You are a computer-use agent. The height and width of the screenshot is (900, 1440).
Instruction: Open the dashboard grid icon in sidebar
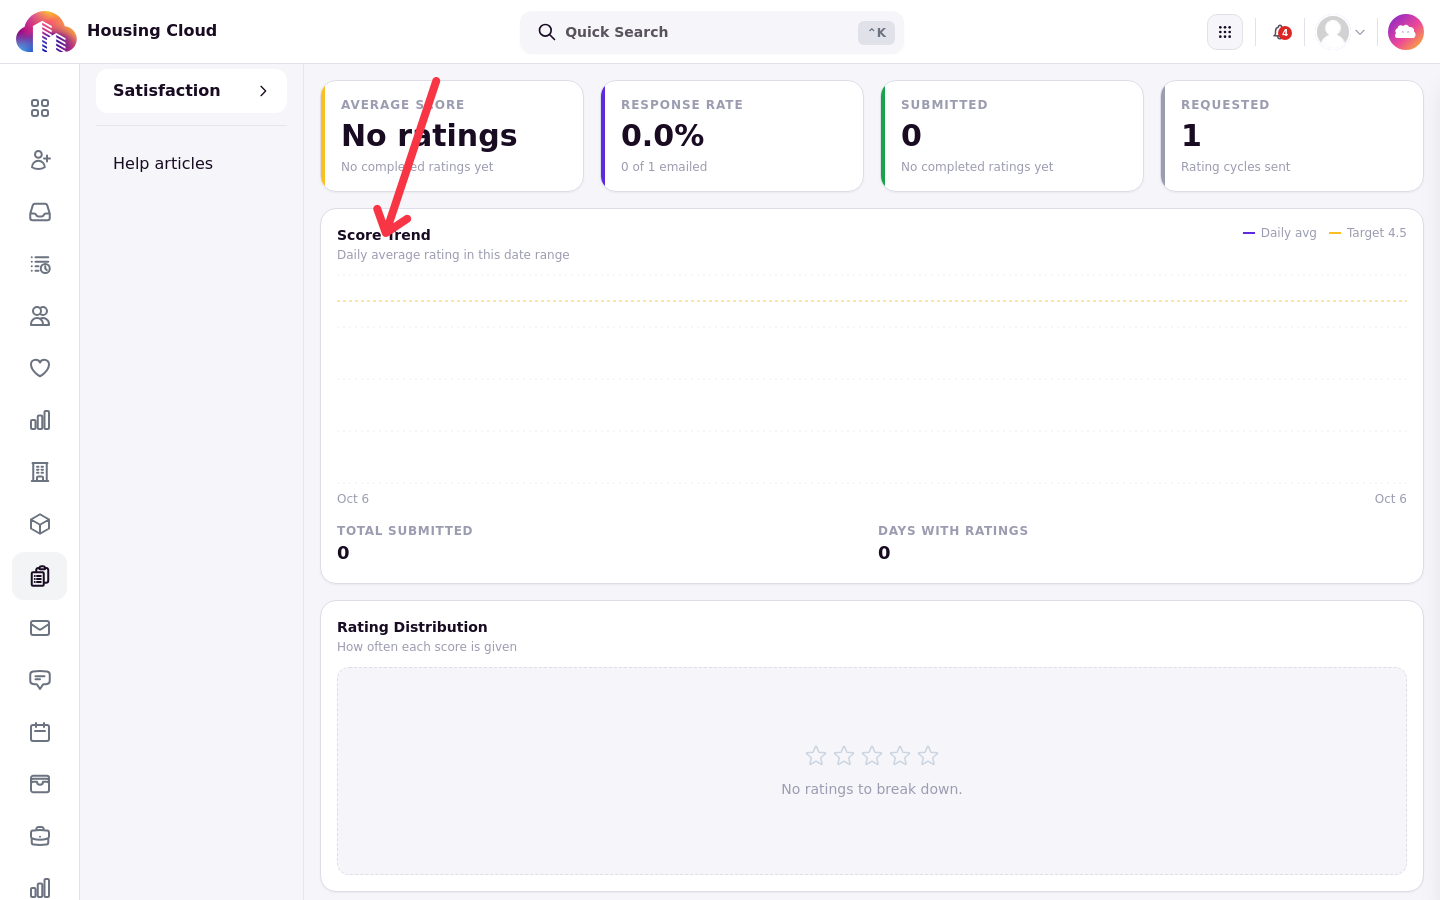point(40,108)
